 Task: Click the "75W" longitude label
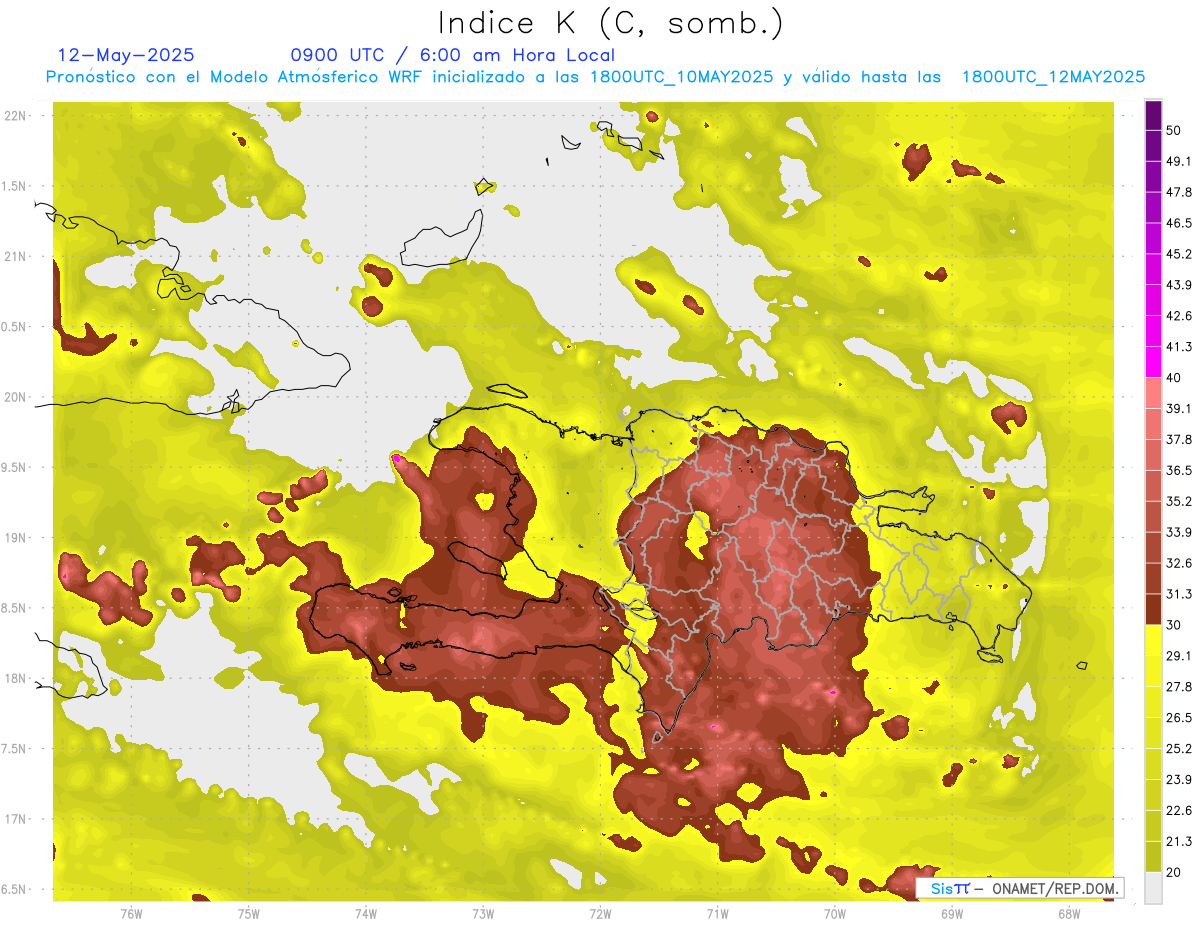coord(249,913)
